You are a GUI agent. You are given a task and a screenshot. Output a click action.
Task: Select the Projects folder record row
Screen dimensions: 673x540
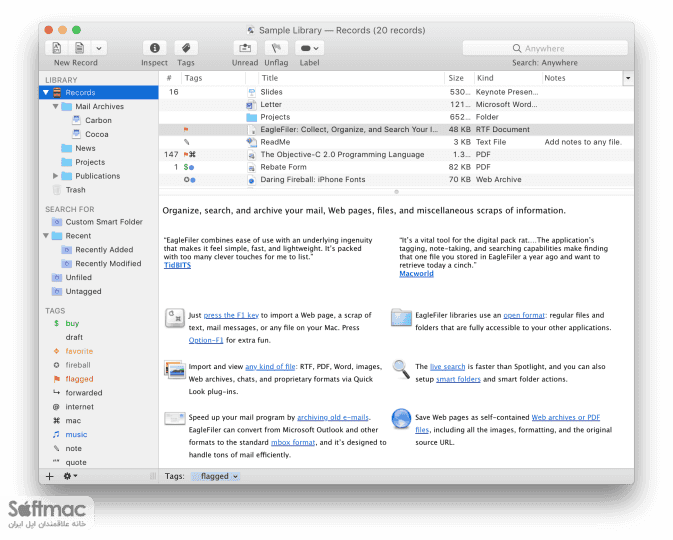point(396,117)
